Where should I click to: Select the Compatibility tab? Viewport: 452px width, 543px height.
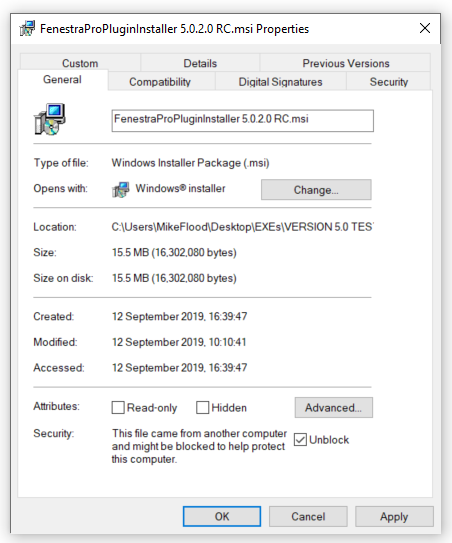click(160, 82)
